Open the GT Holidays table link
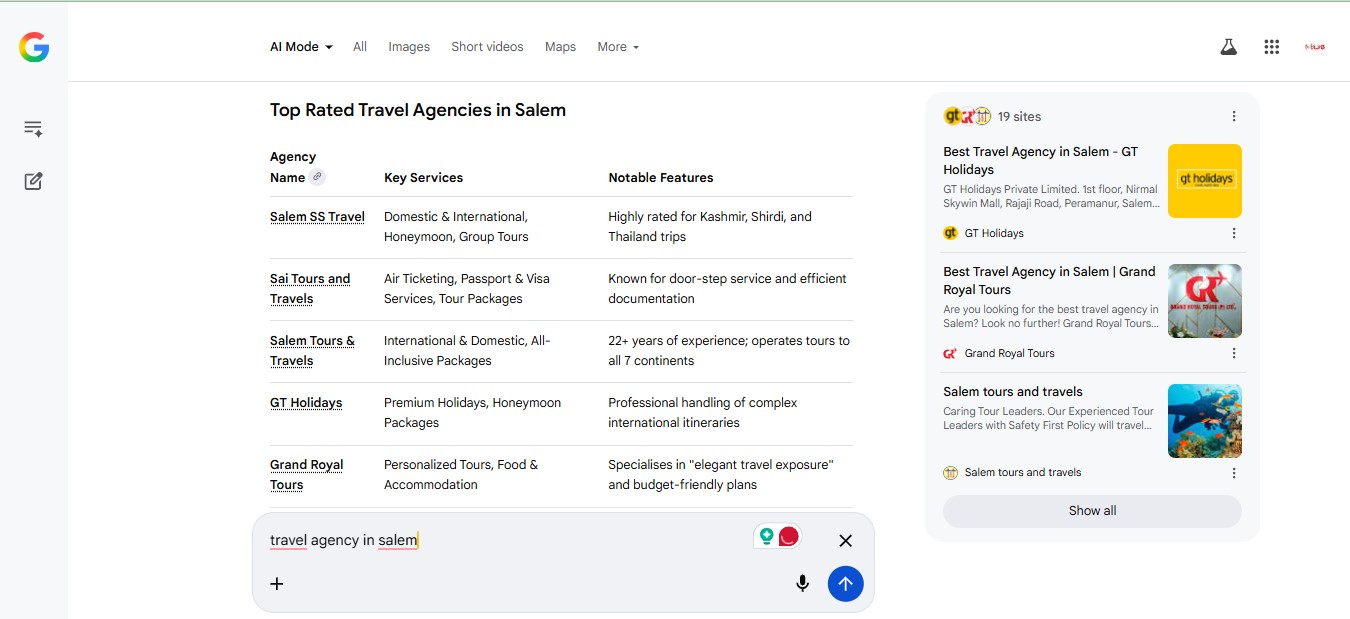The height and width of the screenshot is (619, 1350). coord(306,403)
